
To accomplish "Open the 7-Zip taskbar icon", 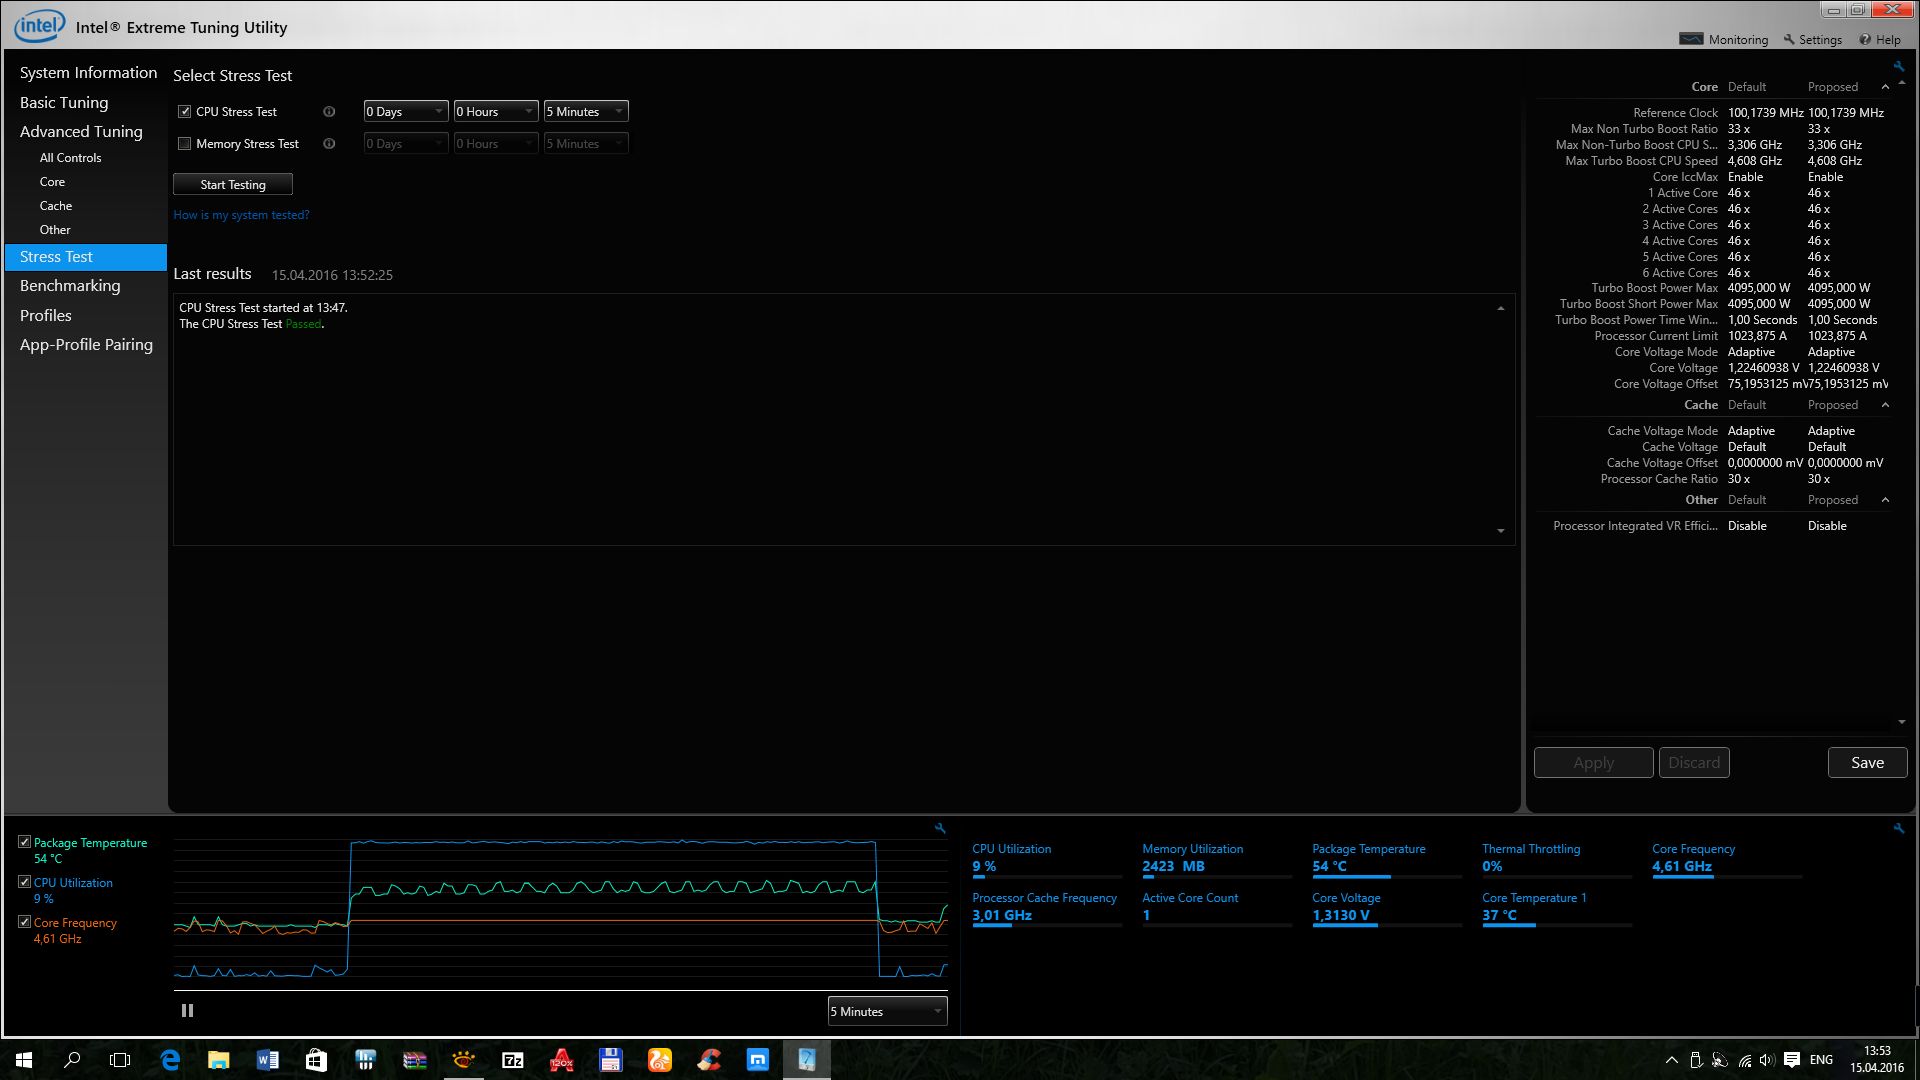I will tap(513, 1060).
